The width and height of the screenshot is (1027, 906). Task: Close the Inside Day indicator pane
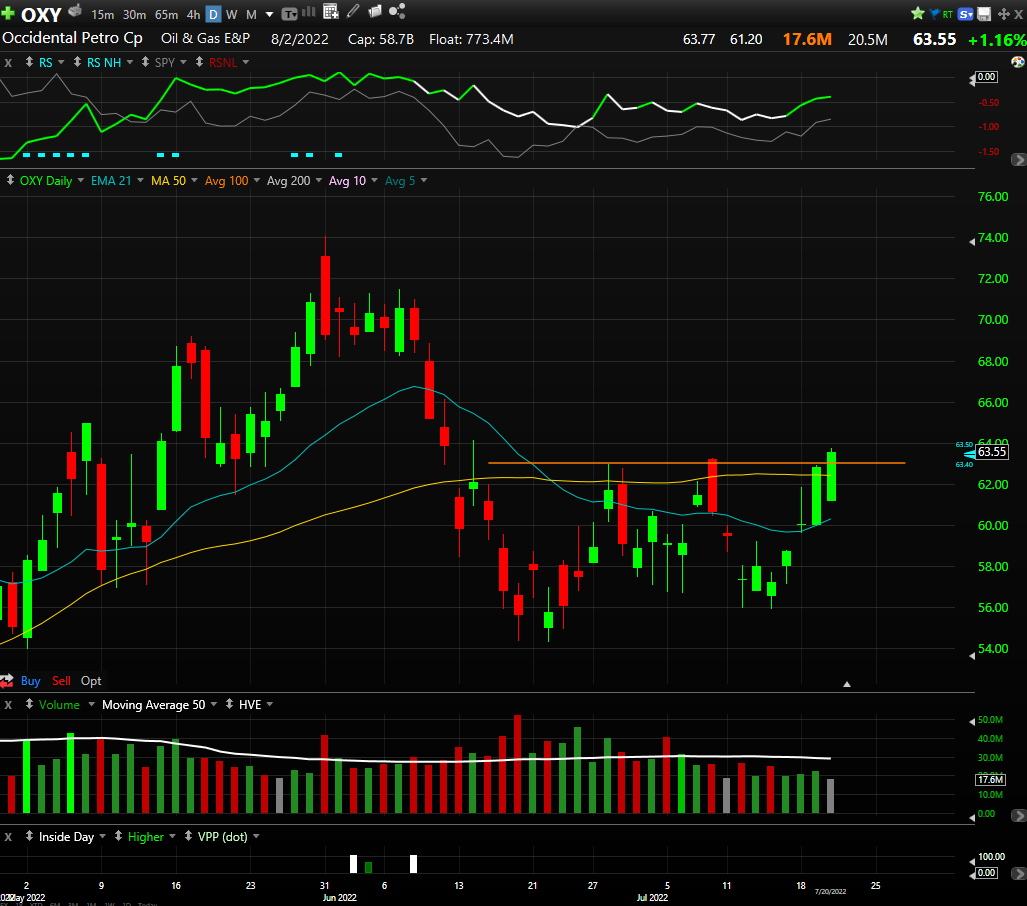pyautogui.click(x=8, y=837)
